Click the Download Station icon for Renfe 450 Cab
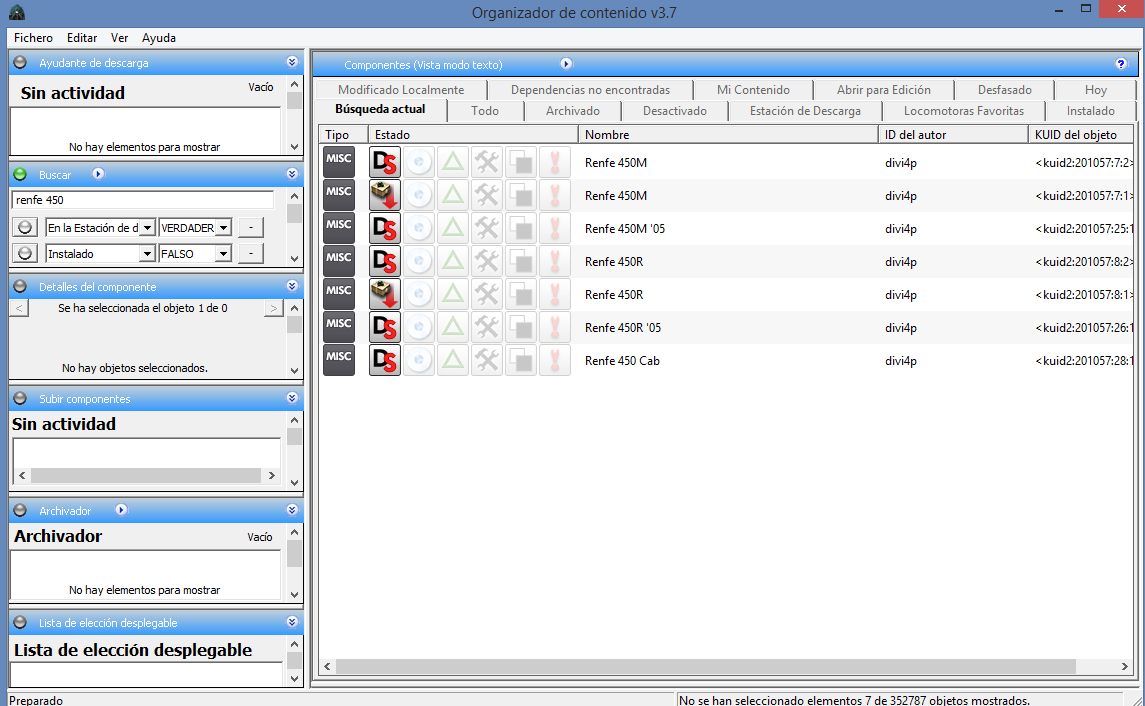Screen dimensions: 1145x706 point(385,360)
